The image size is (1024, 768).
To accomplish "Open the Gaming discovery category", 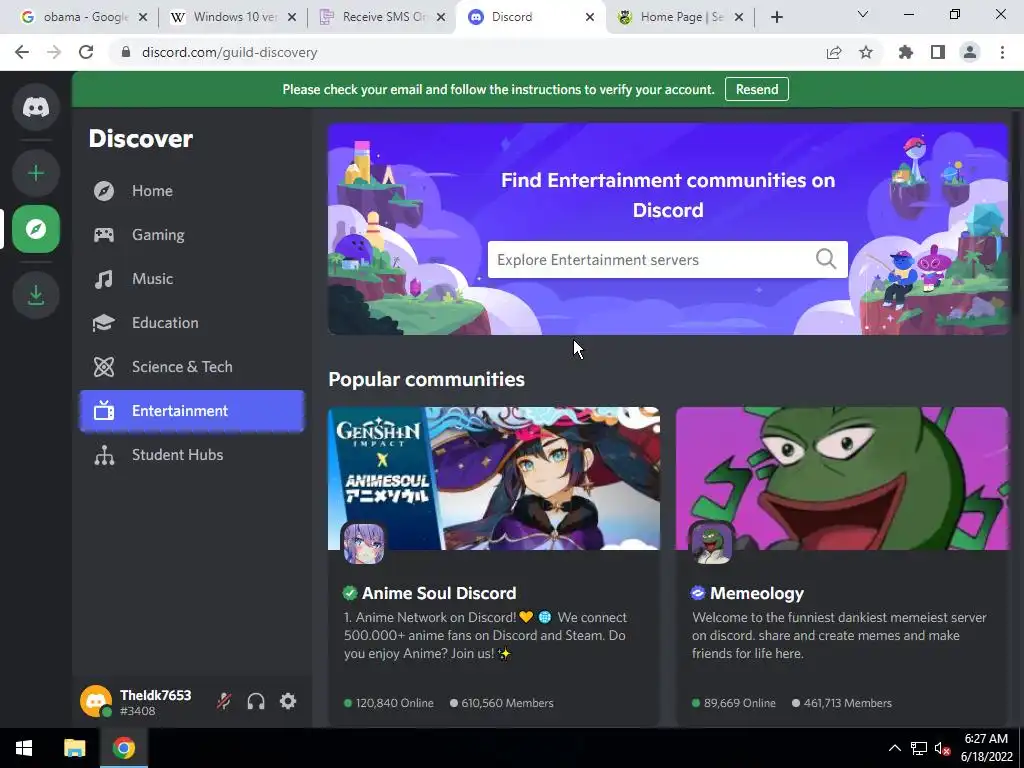I will tap(192, 234).
